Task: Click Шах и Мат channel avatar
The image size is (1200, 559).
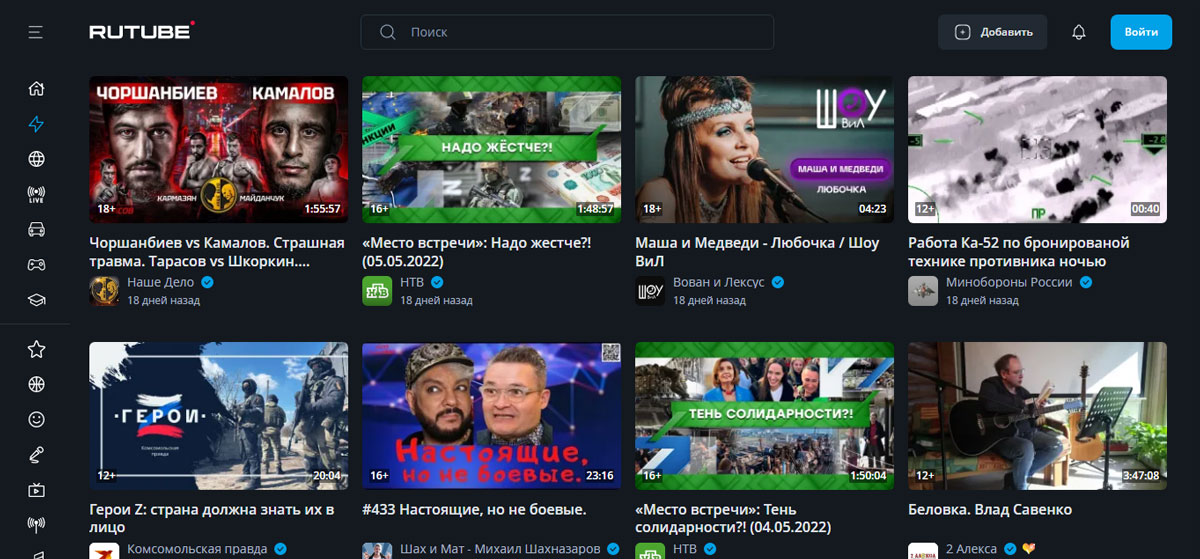Action: pos(377,551)
